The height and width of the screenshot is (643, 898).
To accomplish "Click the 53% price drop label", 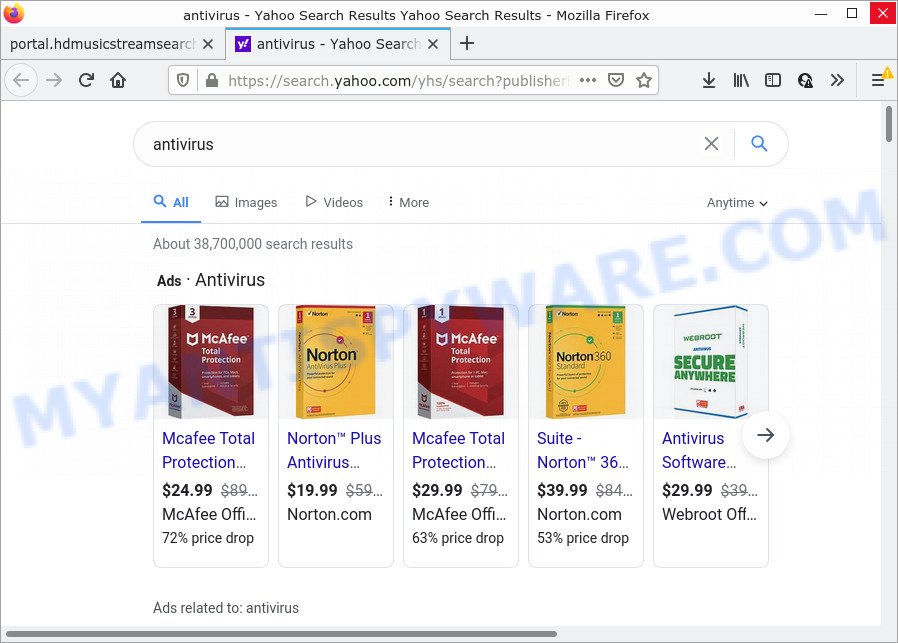I will (583, 538).
